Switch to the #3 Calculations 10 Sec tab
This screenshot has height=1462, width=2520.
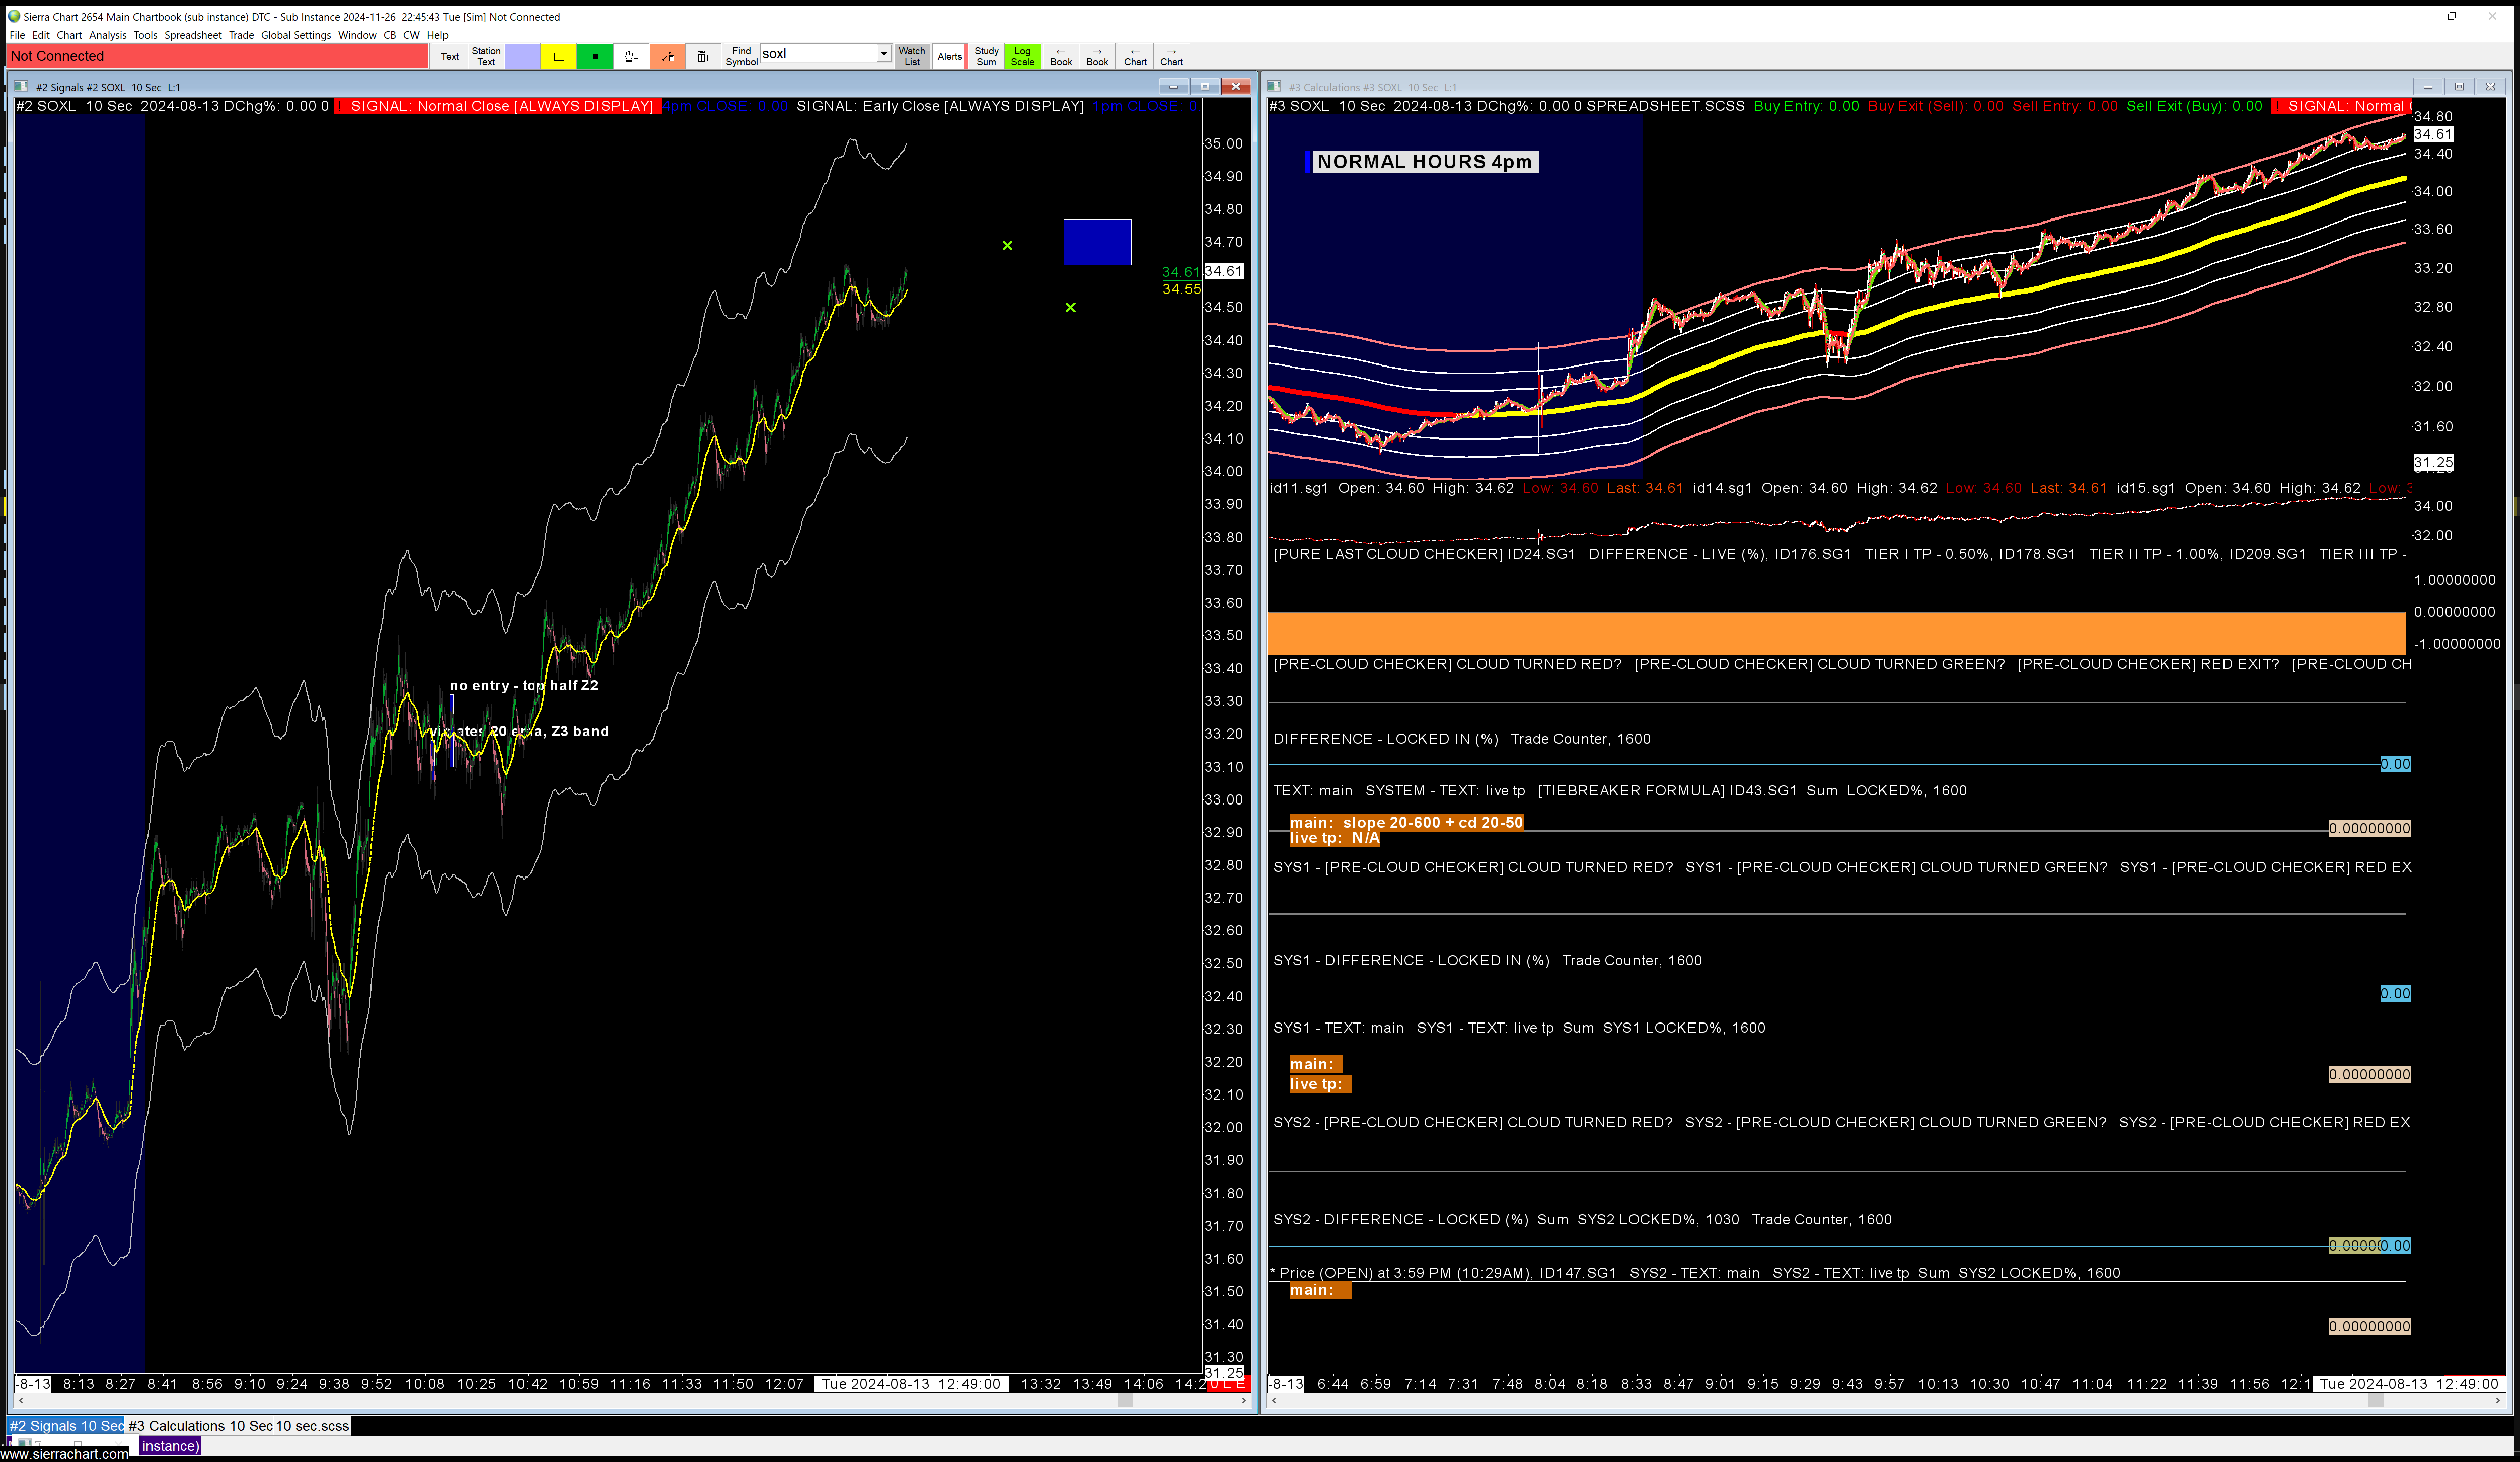click(200, 1426)
